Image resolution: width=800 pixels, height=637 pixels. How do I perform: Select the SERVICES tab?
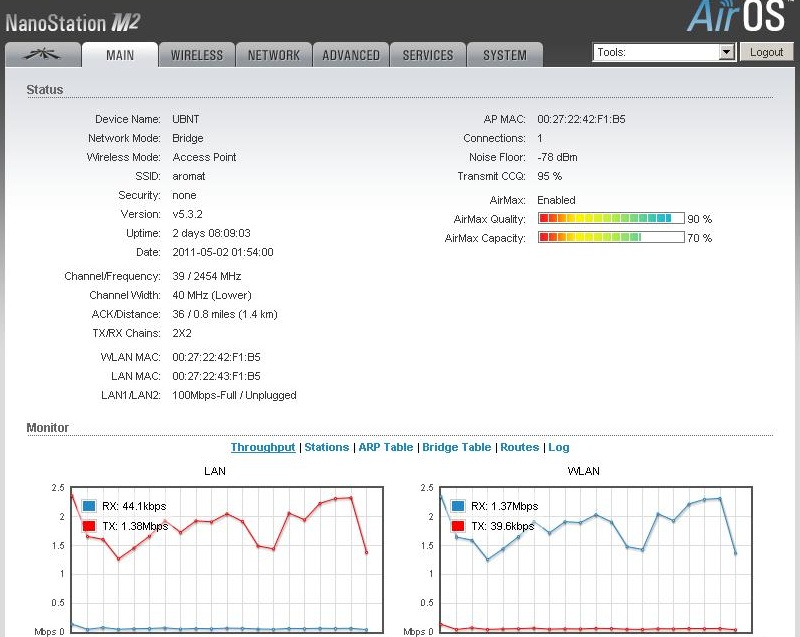[x=428, y=55]
